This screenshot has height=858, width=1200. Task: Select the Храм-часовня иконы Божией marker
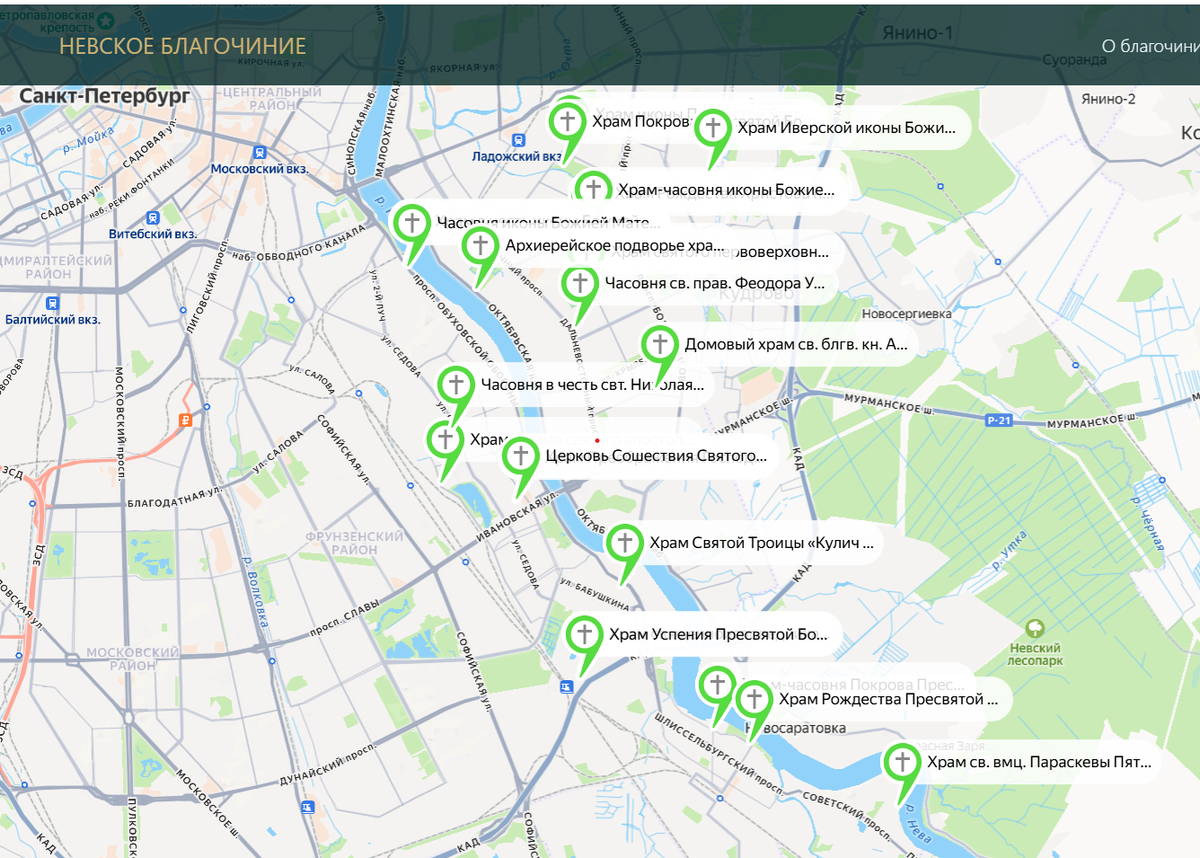pyautogui.click(x=593, y=189)
